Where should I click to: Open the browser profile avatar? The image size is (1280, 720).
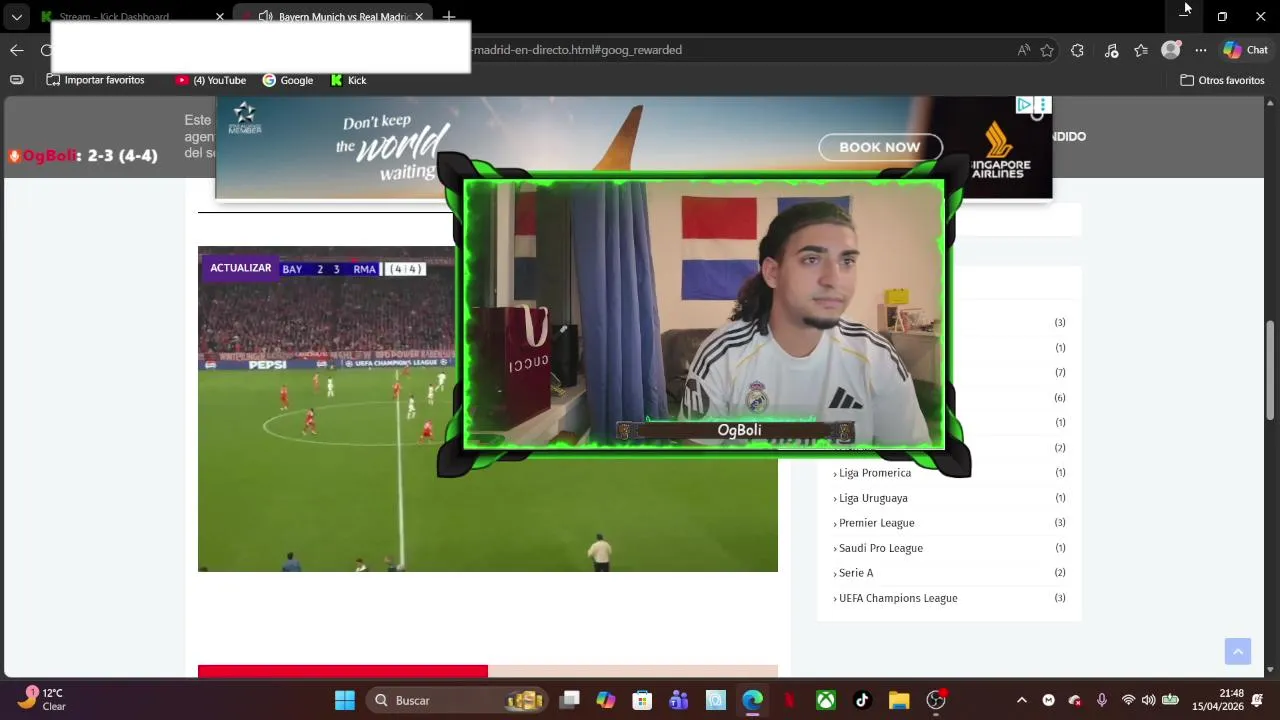point(1171,50)
